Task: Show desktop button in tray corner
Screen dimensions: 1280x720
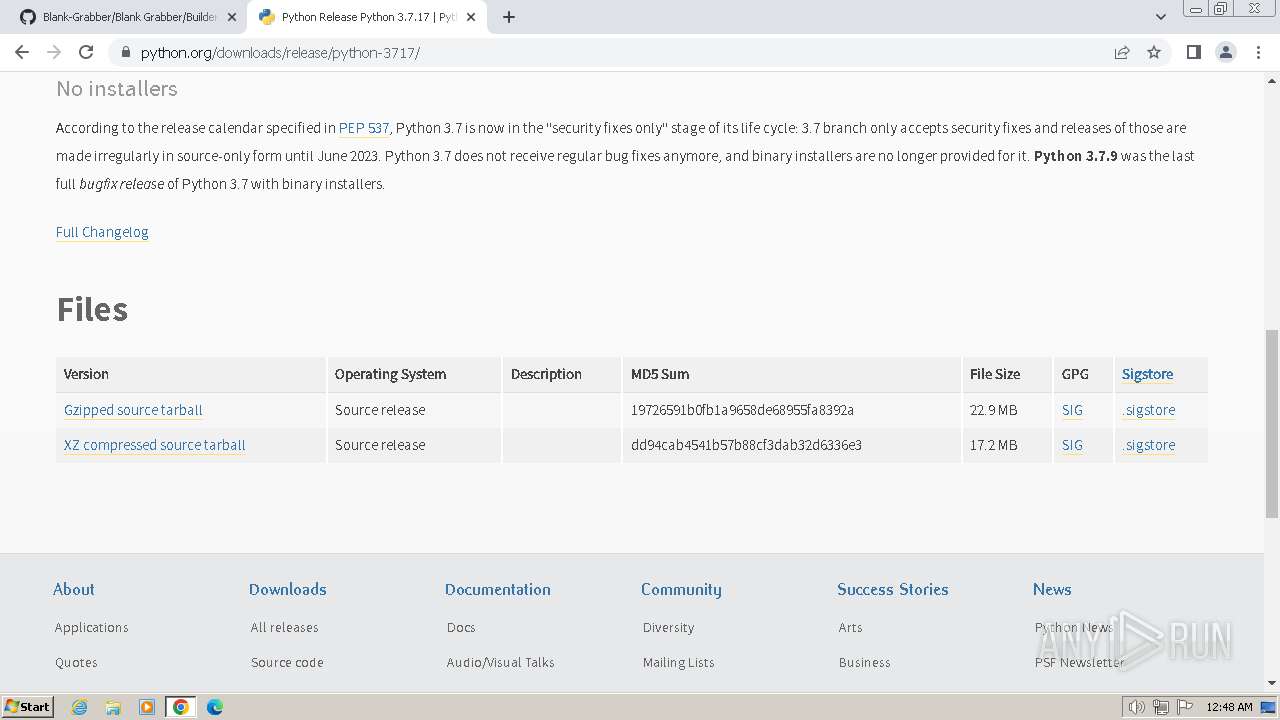Action: click(1269, 707)
